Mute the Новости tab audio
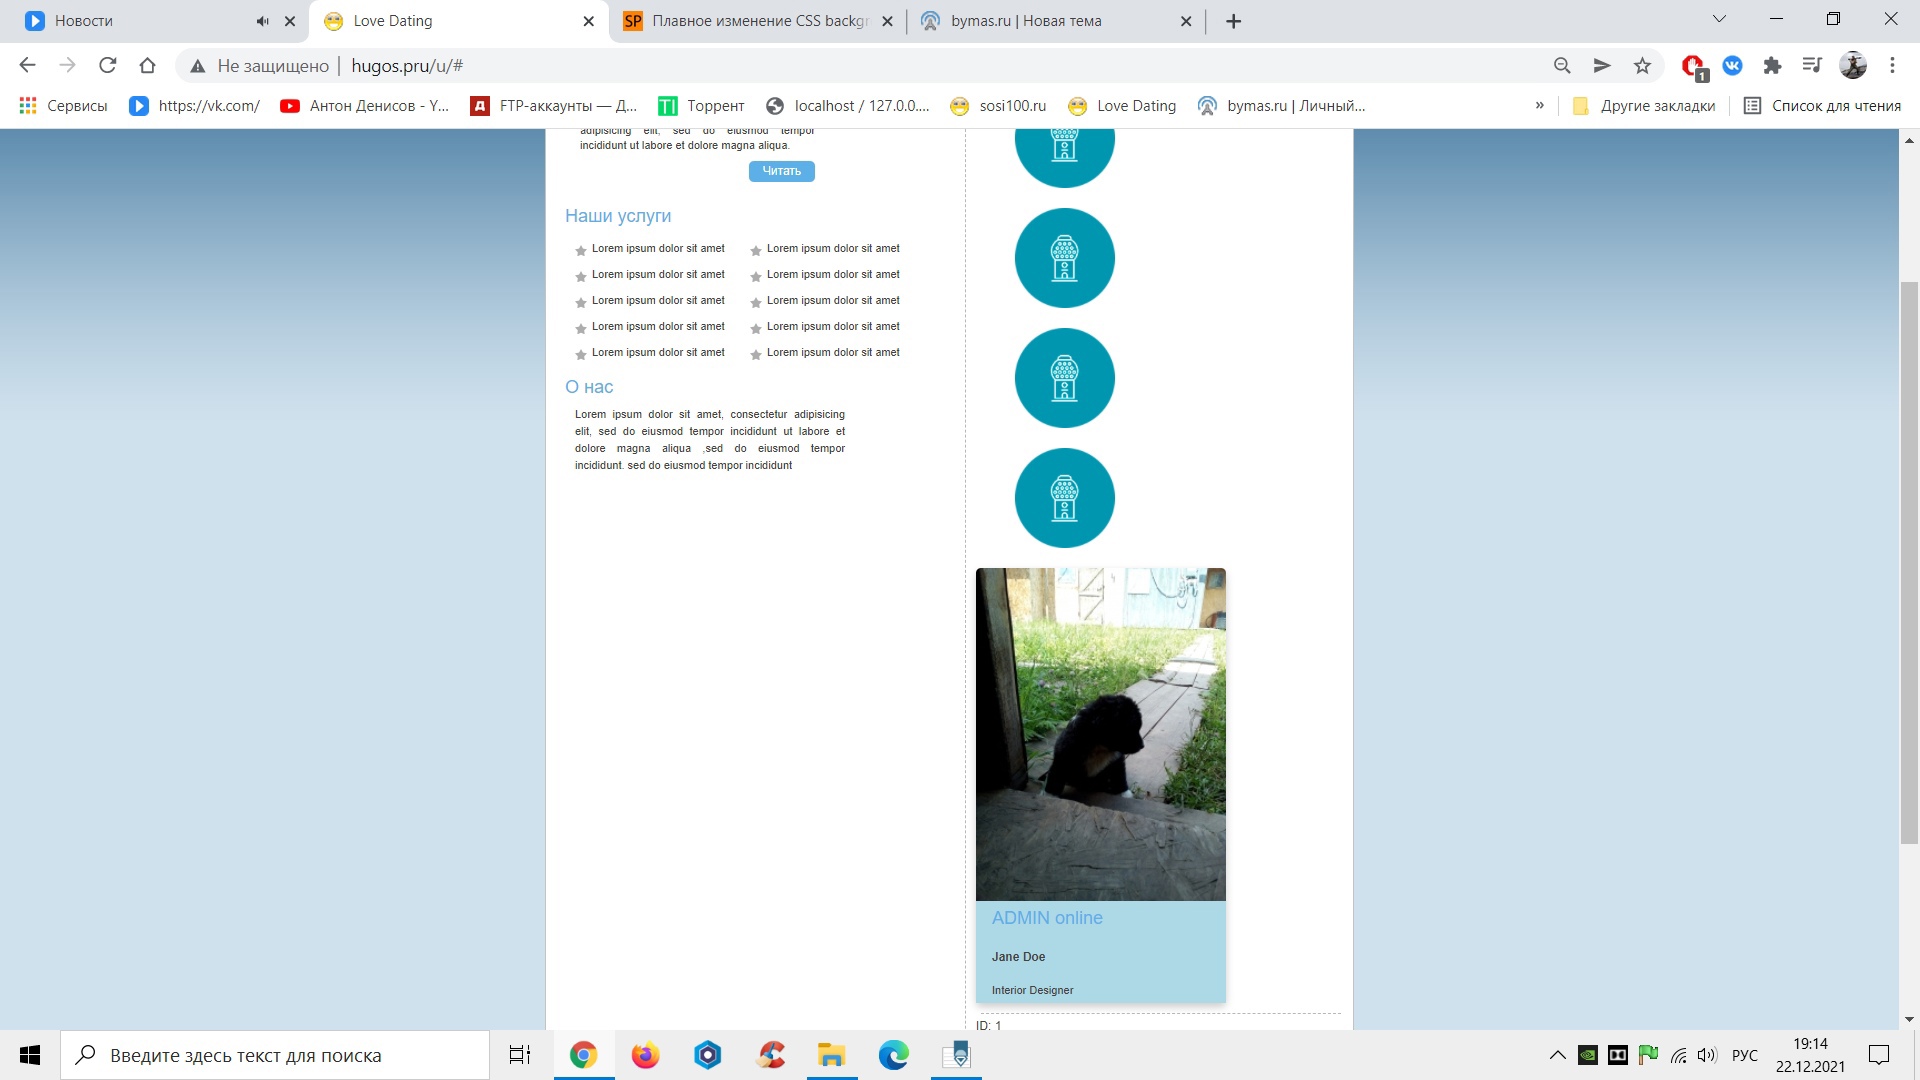 click(262, 21)
